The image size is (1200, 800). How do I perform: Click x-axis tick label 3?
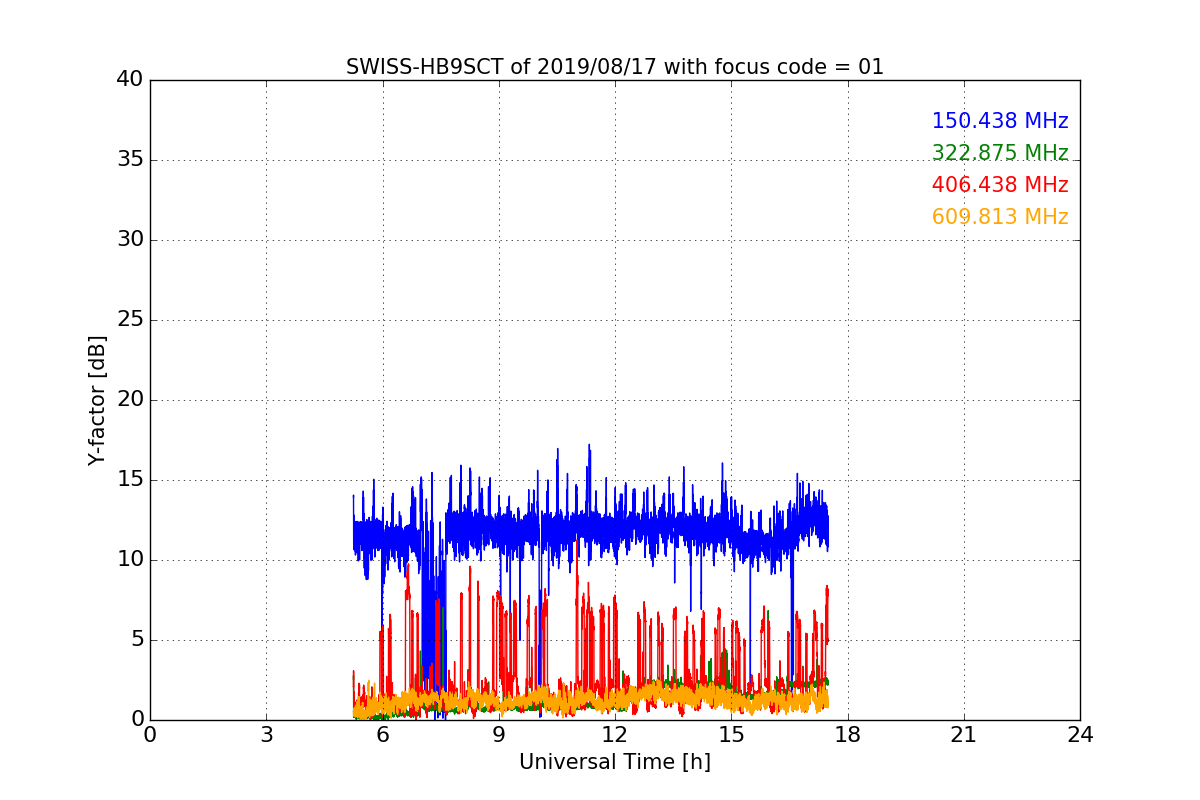click(x=266, y=735)
